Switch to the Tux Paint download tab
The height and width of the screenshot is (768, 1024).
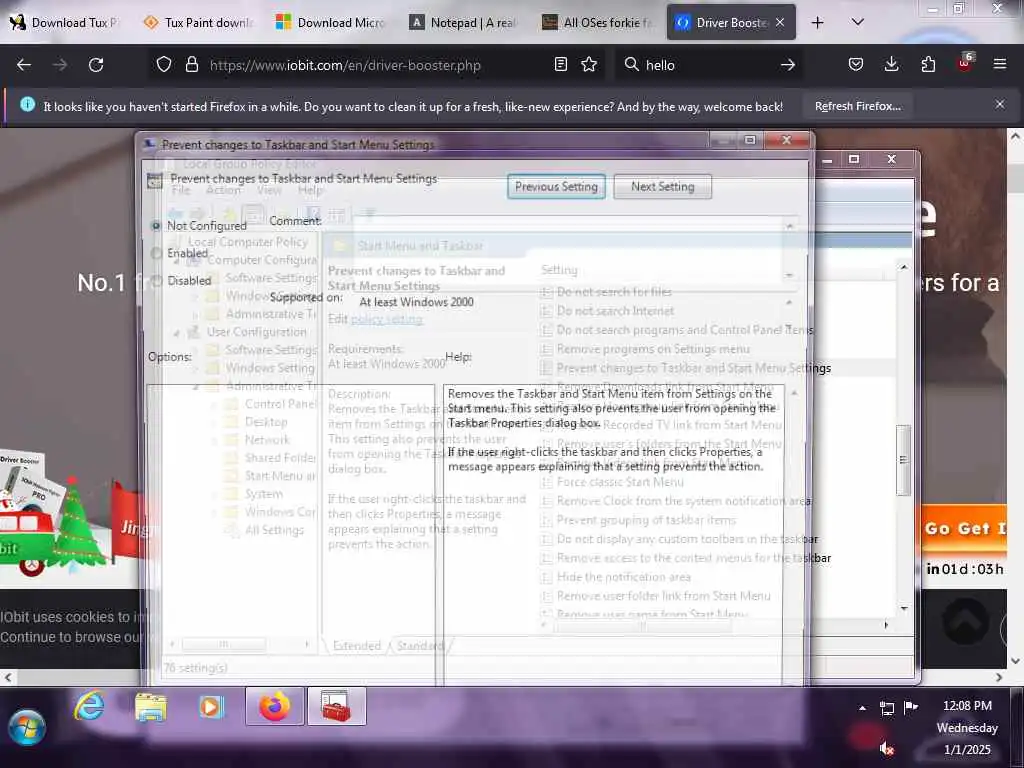coord(197,22)
